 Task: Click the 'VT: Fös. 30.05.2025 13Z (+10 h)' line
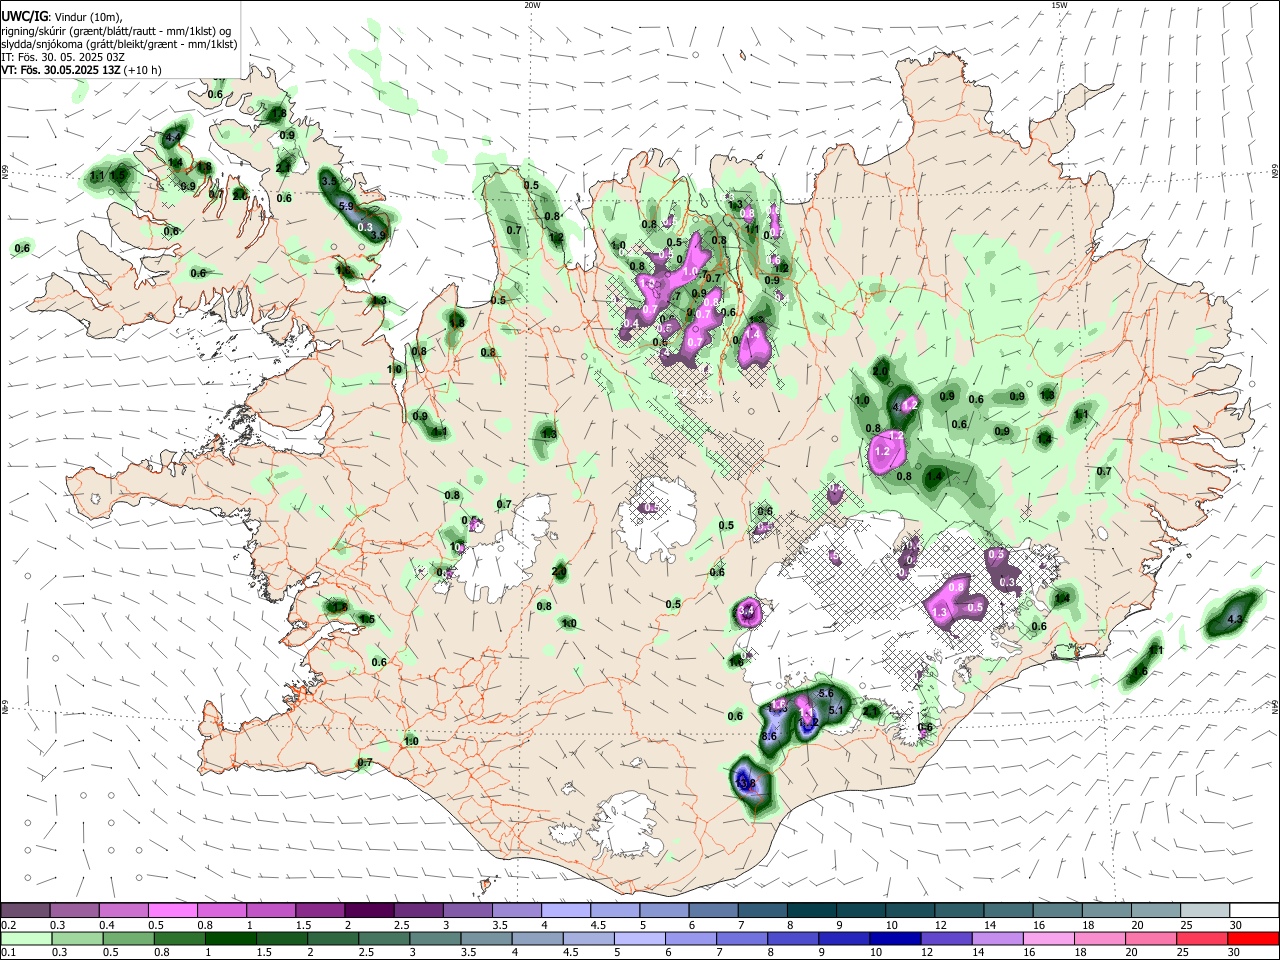pyautogui.click(x=82, y=71)
